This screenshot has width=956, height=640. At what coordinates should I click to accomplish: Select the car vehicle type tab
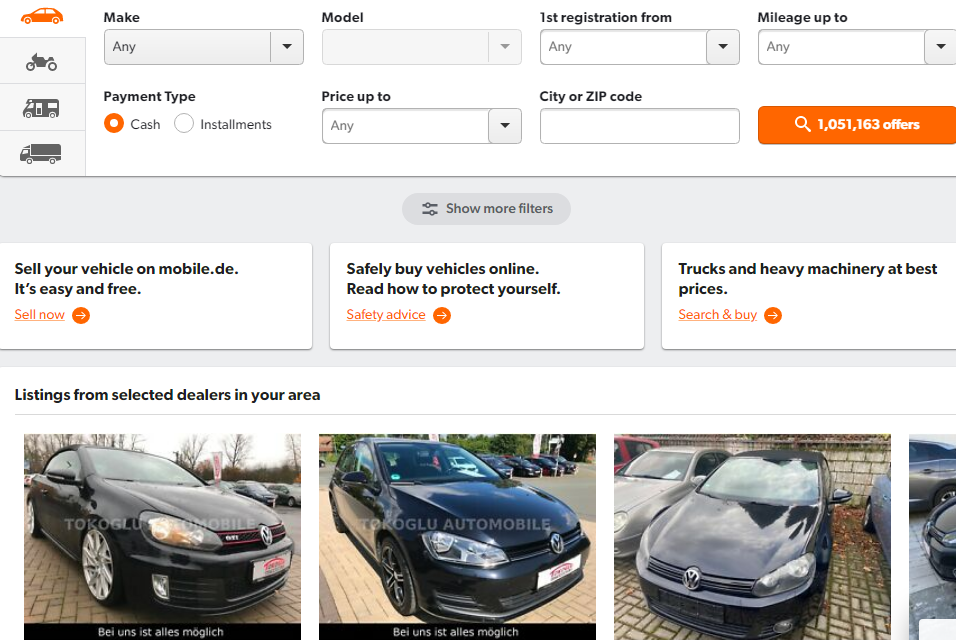click(x=42, y=16)
